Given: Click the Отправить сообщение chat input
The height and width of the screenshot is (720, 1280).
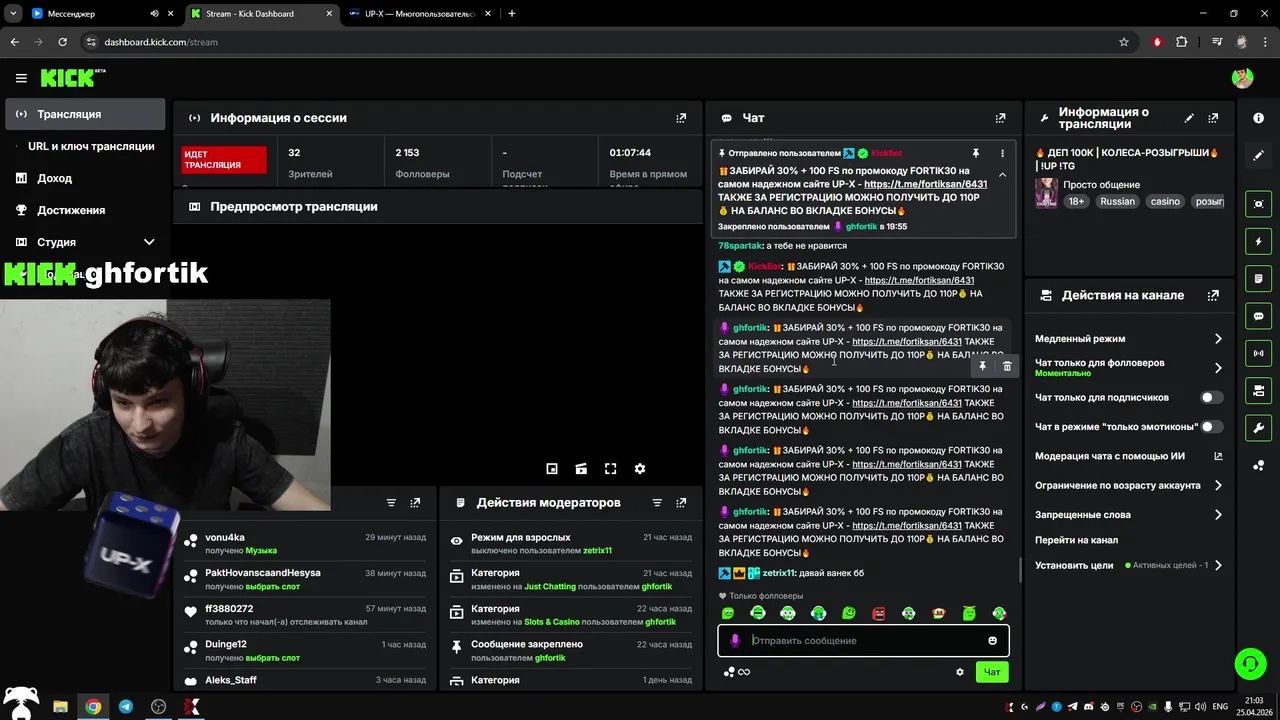Looking at the screenshot, I should 863,640.
